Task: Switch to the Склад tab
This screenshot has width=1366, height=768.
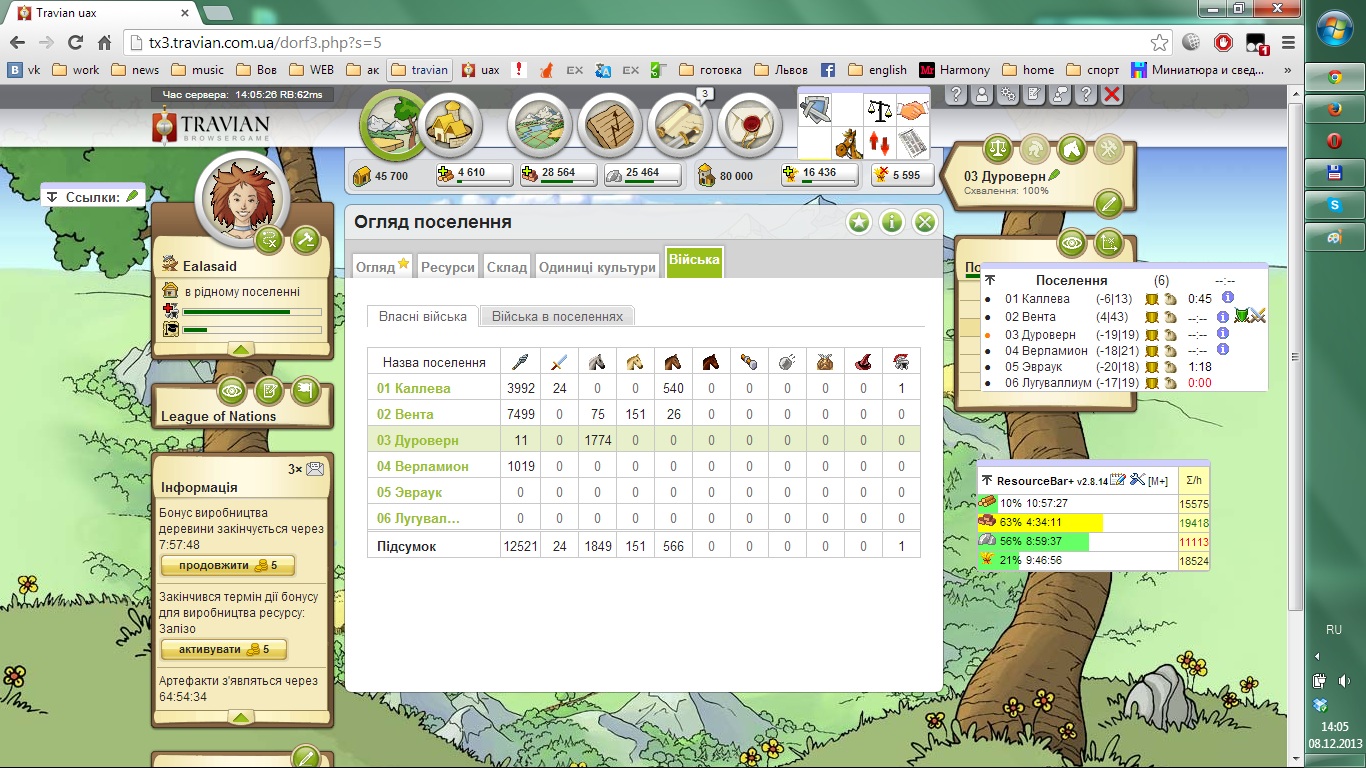Action: pyautogui.click(x=507, y=267)
